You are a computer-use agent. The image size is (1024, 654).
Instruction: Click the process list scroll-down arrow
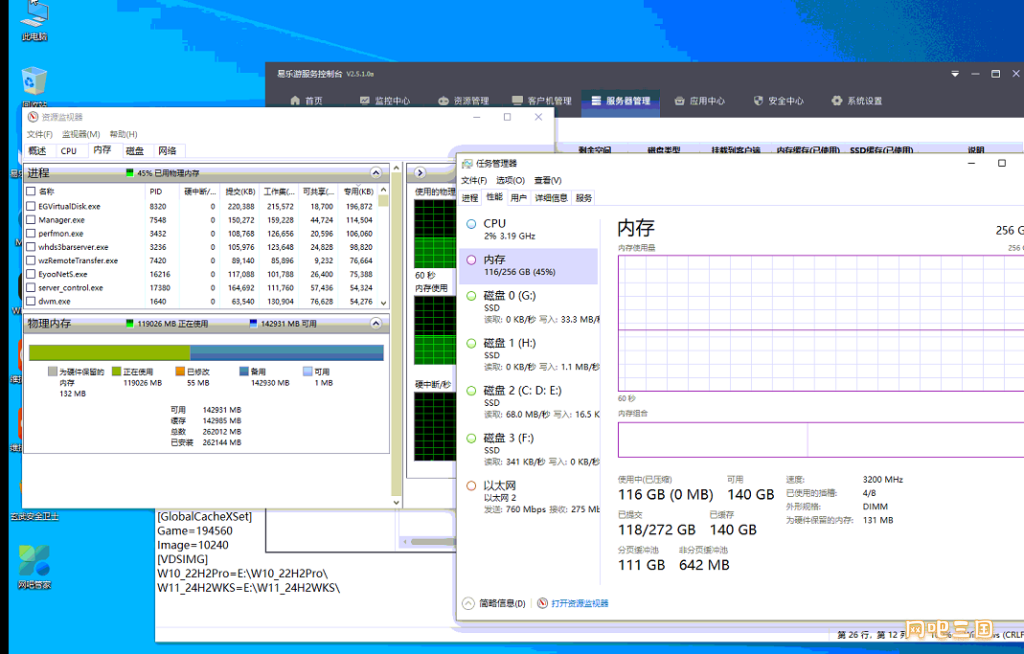pyautogui.click(x=383, y=303)
